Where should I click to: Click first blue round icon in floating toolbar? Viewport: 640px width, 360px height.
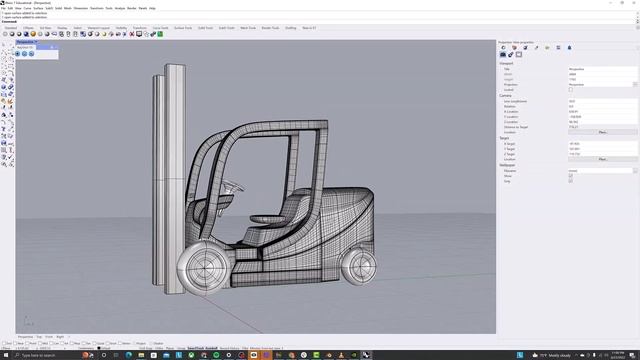point(18,54)
